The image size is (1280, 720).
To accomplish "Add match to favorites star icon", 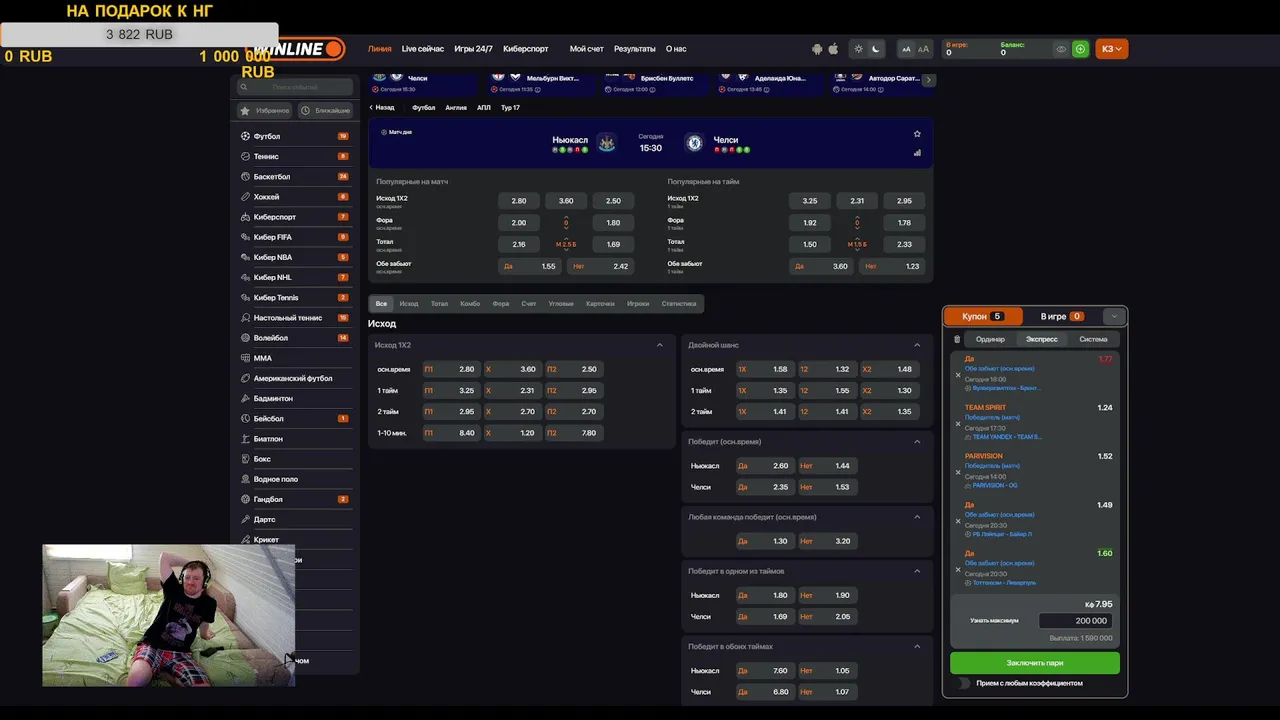I will pos(917,134).
